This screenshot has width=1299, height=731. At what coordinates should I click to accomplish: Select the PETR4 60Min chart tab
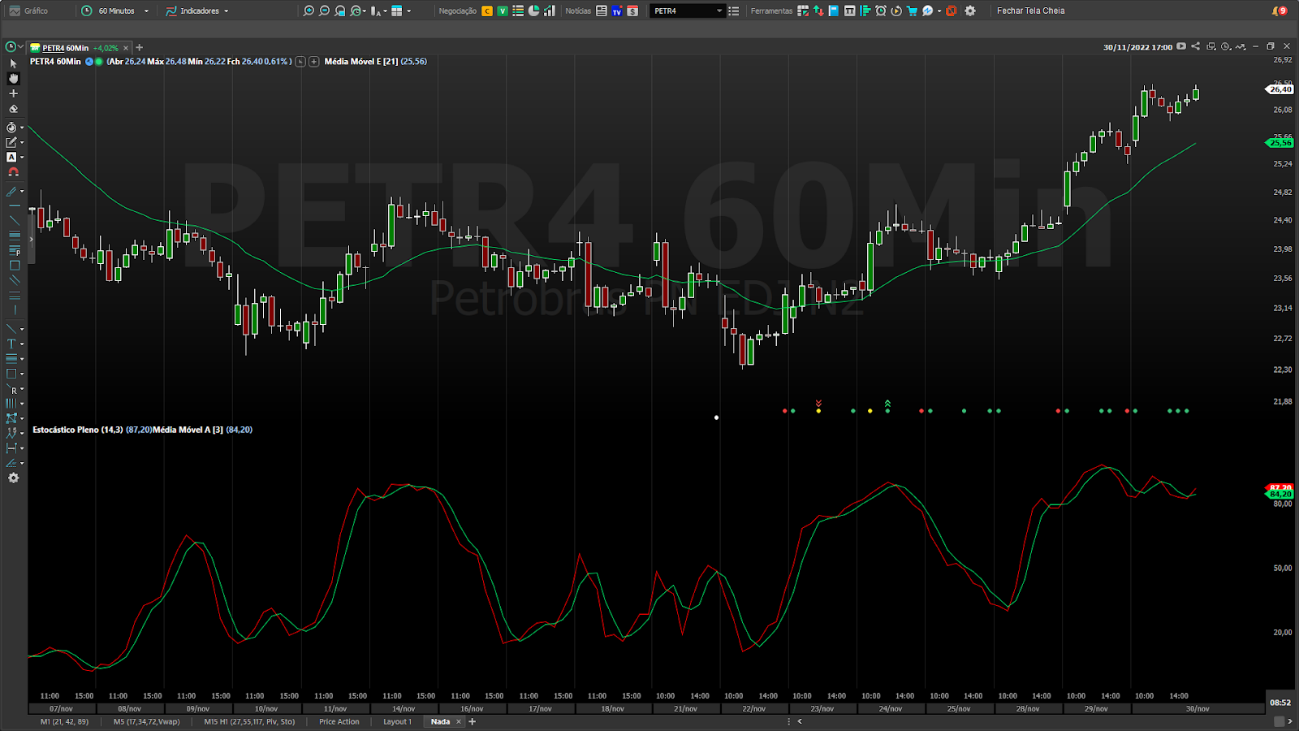point(80,47)
